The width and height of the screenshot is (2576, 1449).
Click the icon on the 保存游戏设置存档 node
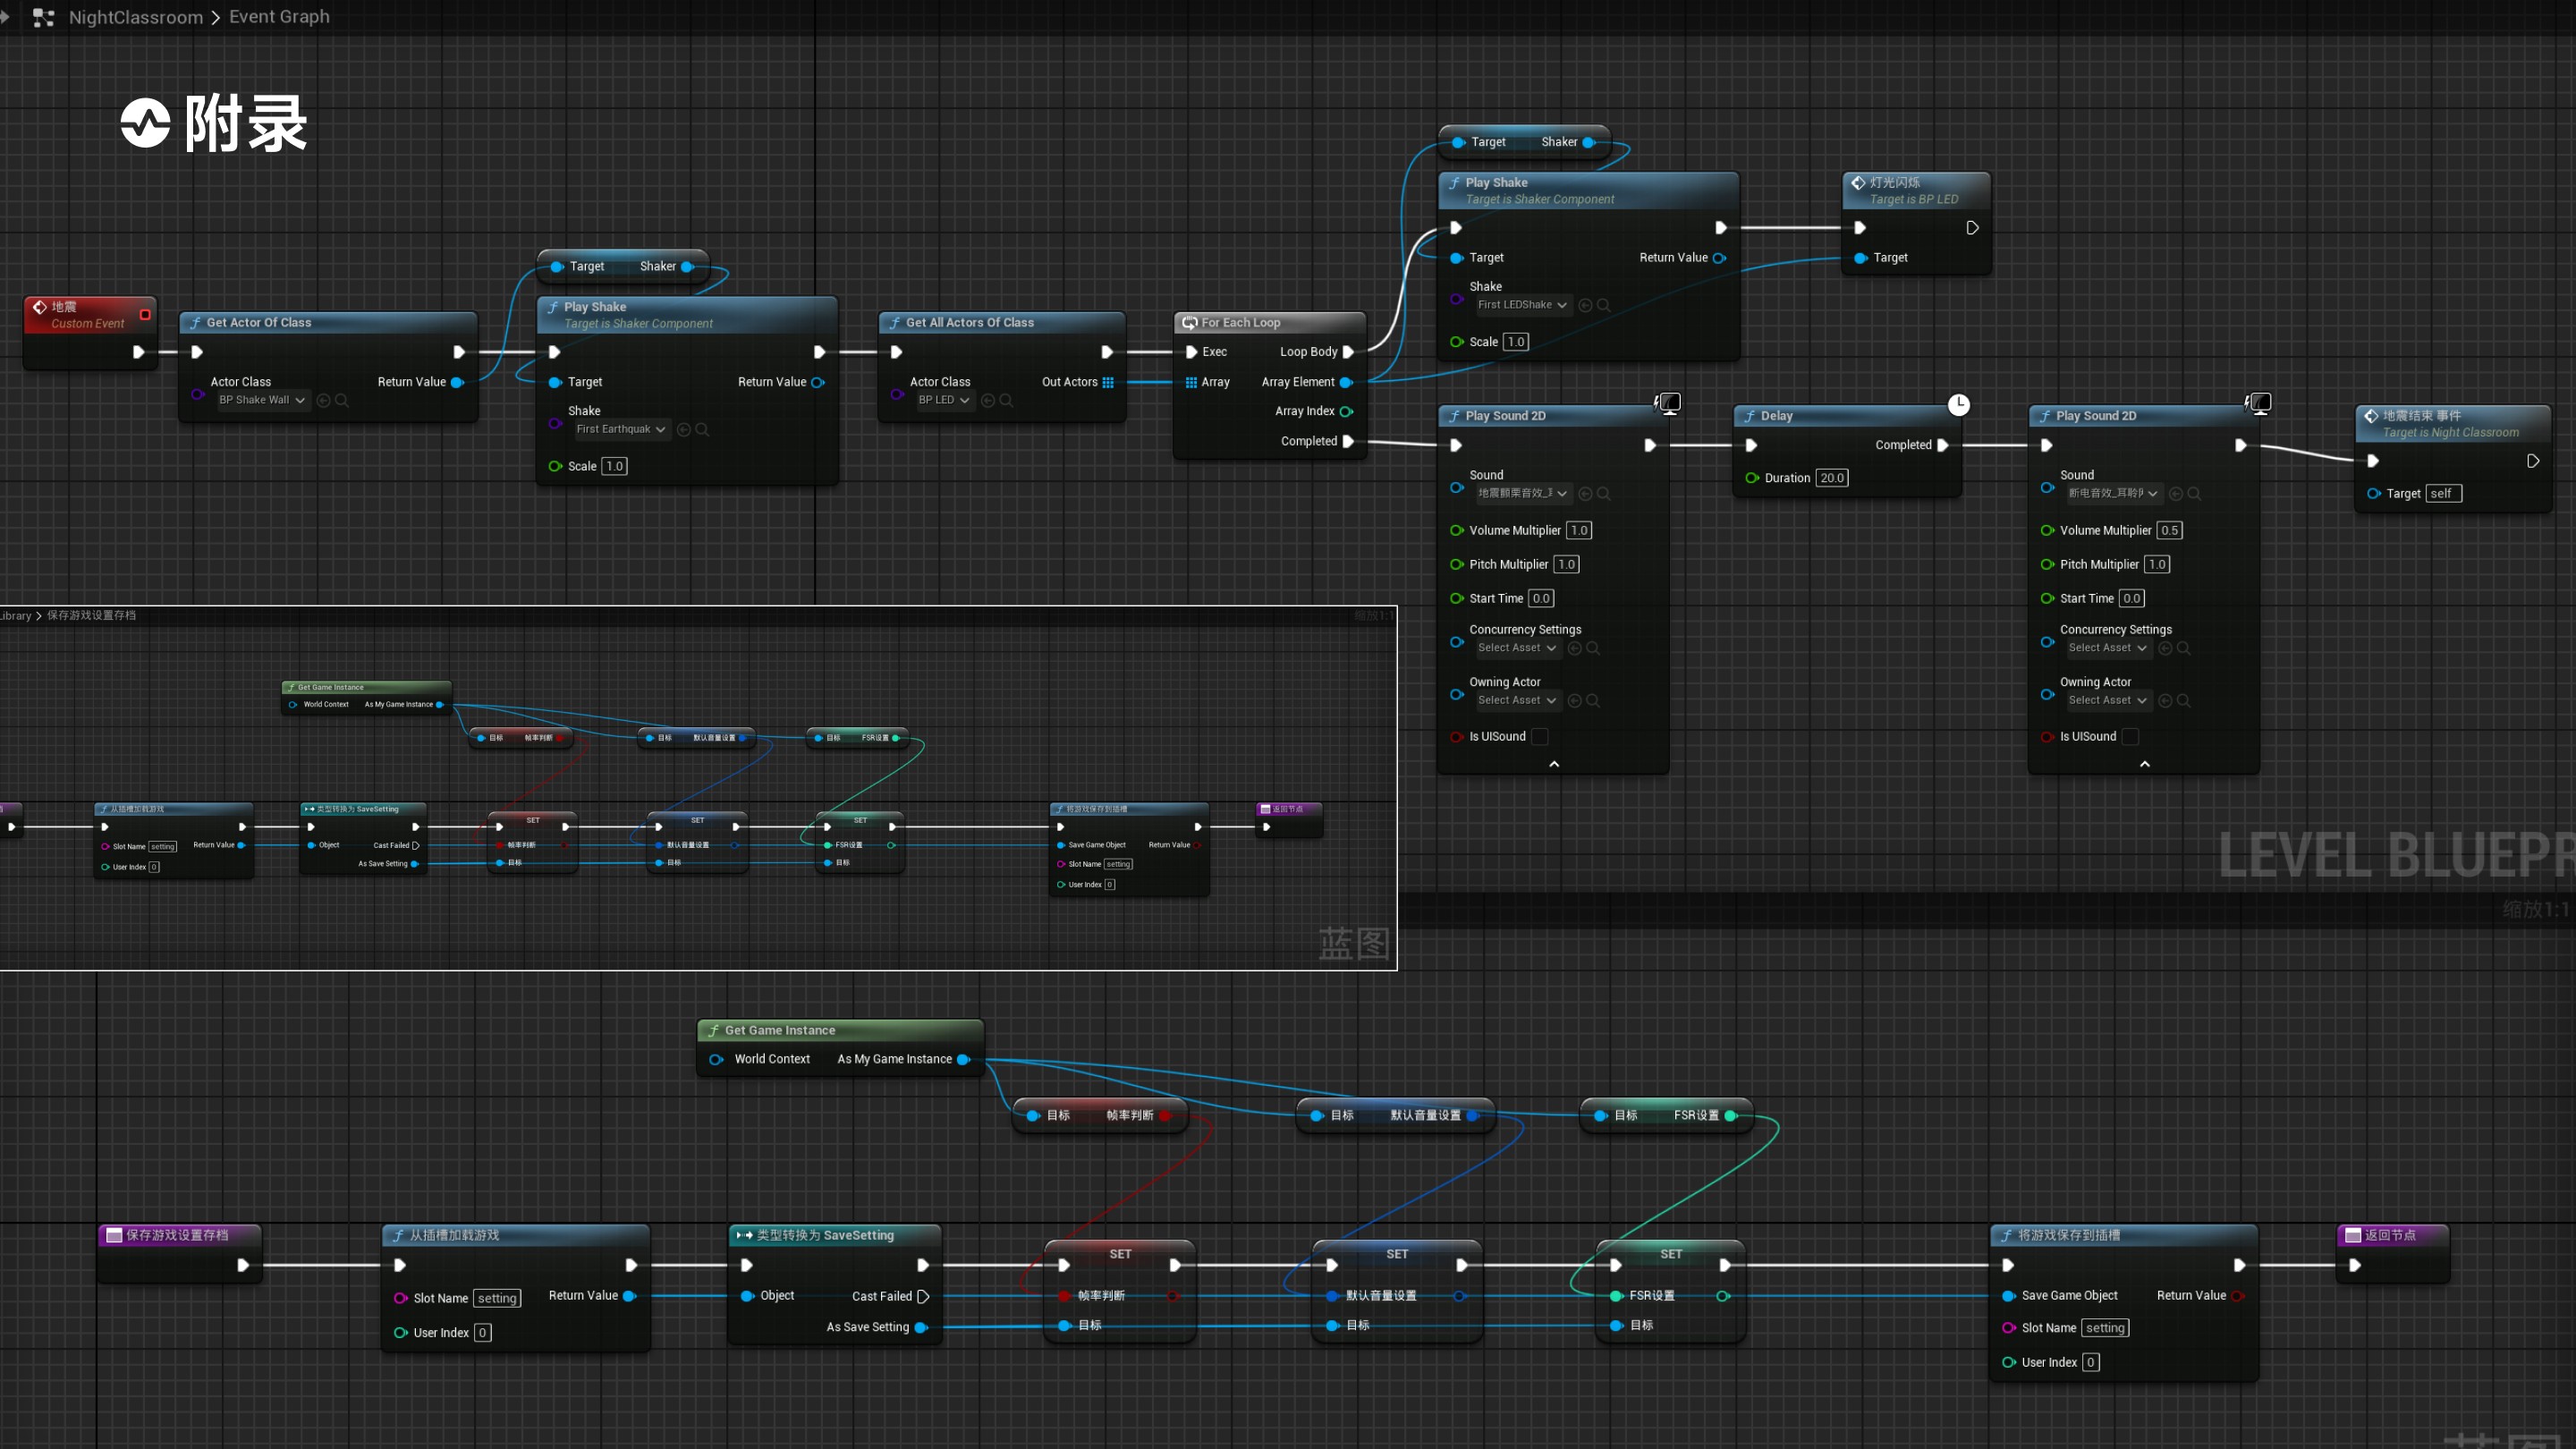[x=114, y=1235]
